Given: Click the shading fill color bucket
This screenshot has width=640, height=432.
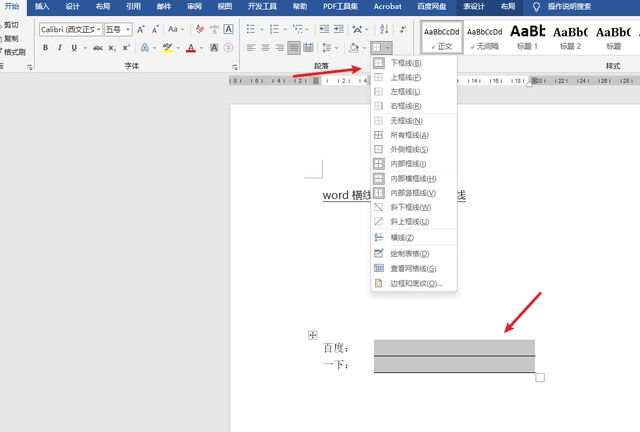Looking at the screenshot, I should click(353, 48).
